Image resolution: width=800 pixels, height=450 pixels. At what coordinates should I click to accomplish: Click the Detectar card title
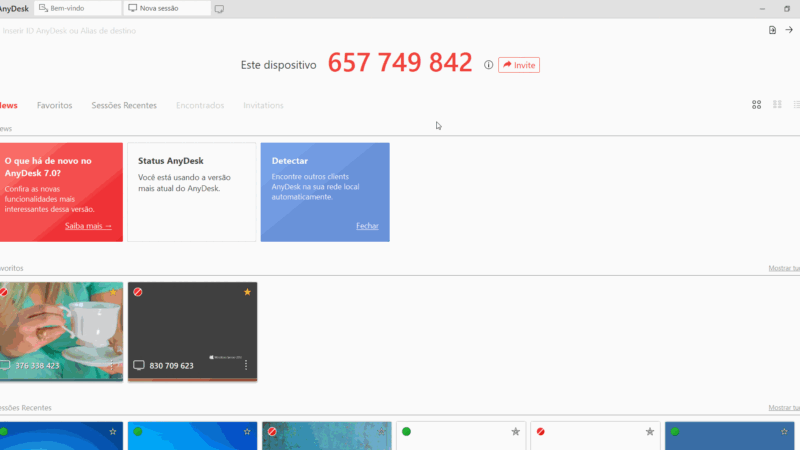click(290, 161)
